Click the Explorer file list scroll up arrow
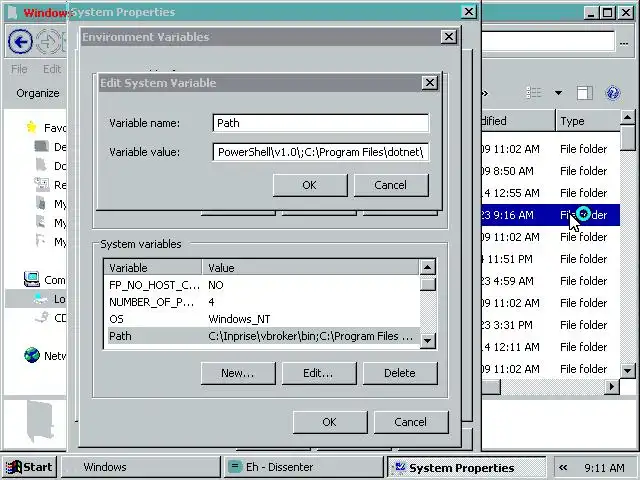Screen dimensions: 640x480 [x=627, y=118]
